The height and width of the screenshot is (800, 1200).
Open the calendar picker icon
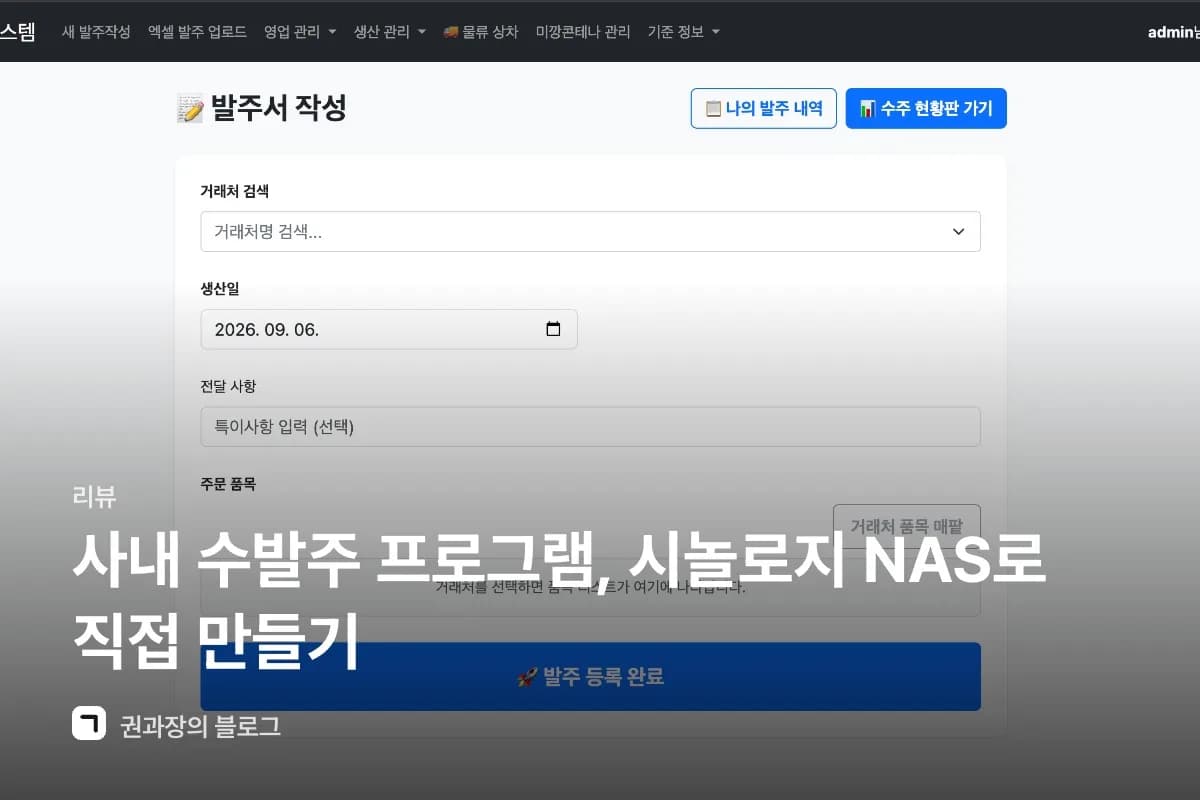[553, 329]
